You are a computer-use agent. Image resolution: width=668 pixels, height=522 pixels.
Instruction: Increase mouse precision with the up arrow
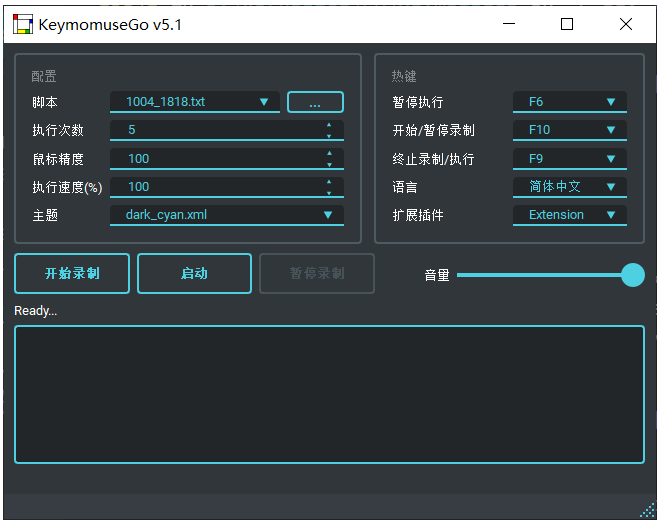click(x=329, y=153)
